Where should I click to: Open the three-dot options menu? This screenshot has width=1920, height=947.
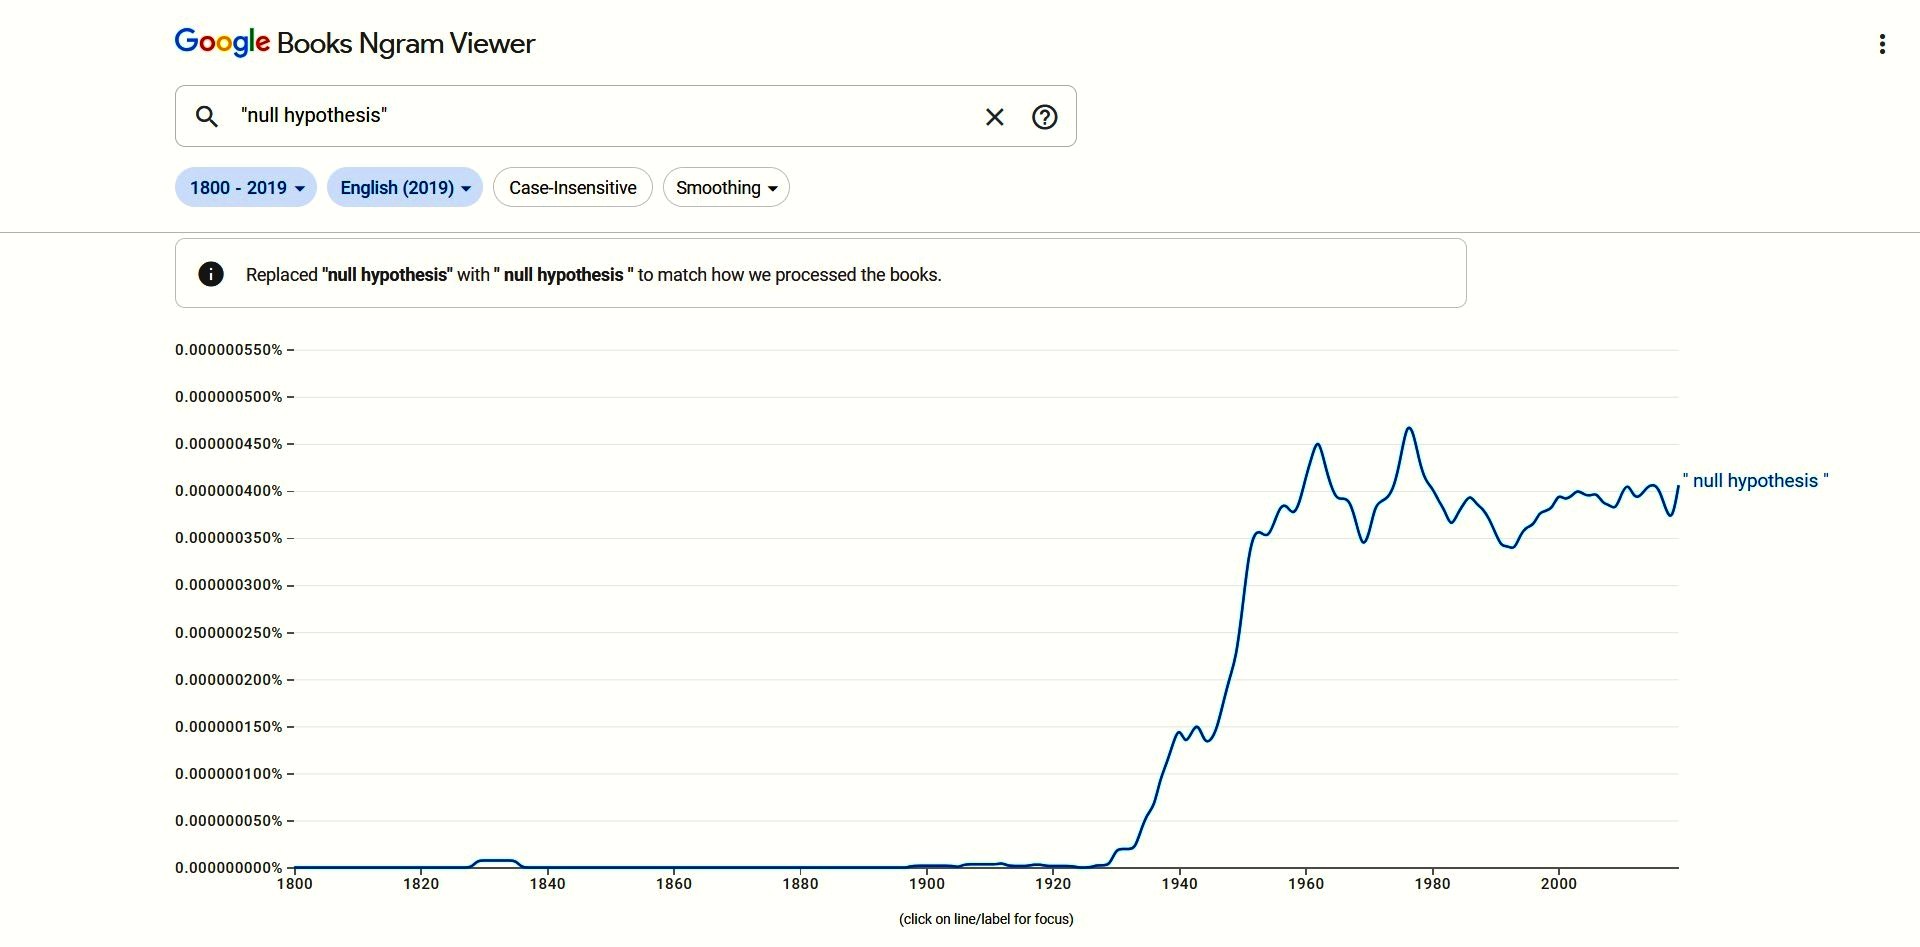[x=1882, y=44]
